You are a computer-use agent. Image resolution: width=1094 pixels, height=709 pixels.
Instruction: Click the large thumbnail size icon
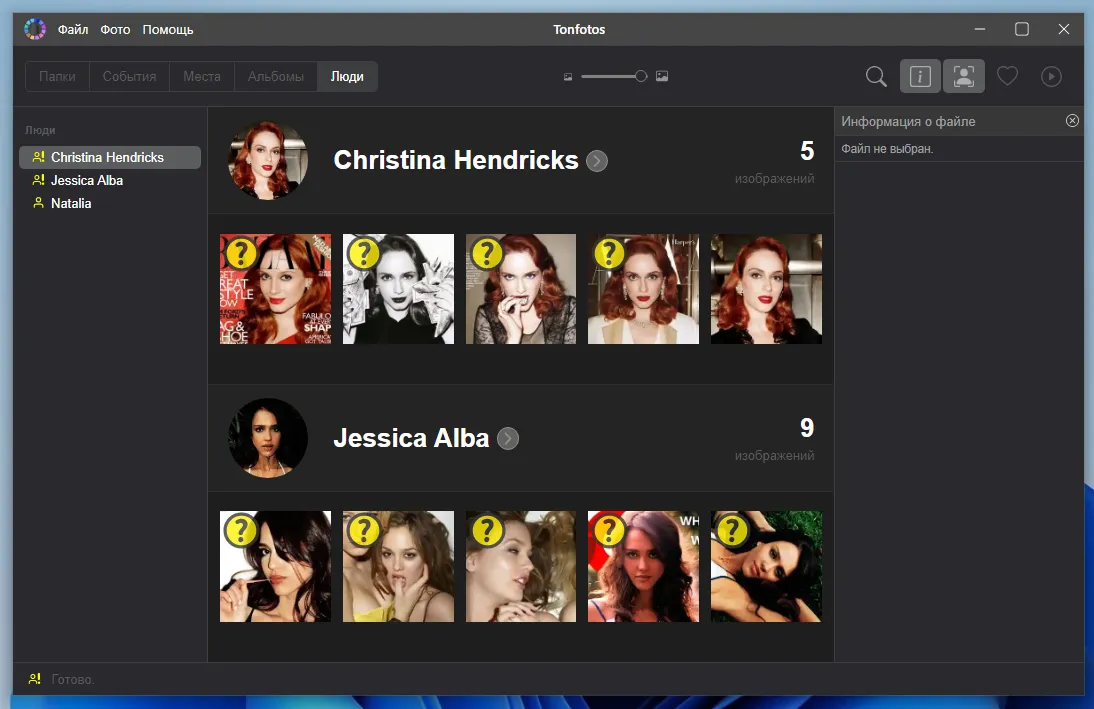coord(662,77)
